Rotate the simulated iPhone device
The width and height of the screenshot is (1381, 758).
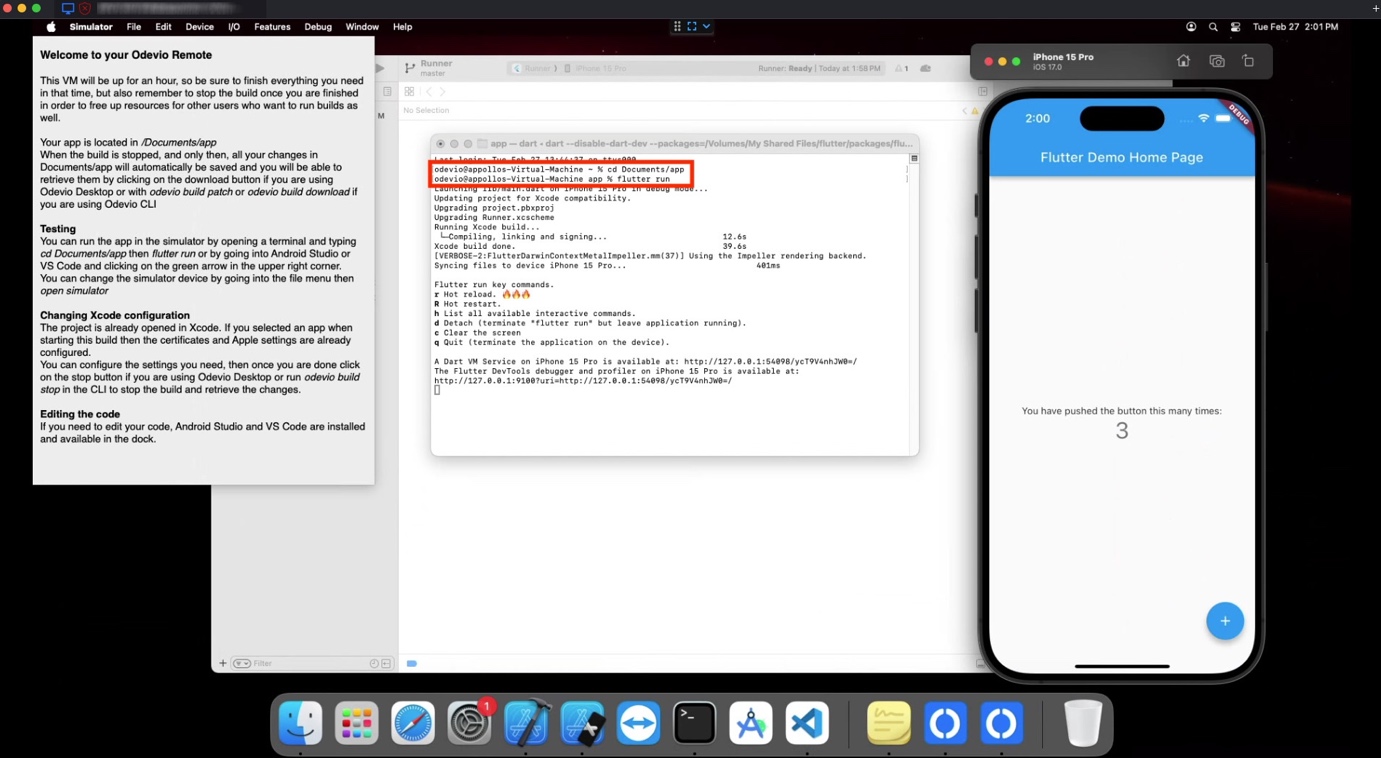pyautogui.click(x=1248, y=61)
